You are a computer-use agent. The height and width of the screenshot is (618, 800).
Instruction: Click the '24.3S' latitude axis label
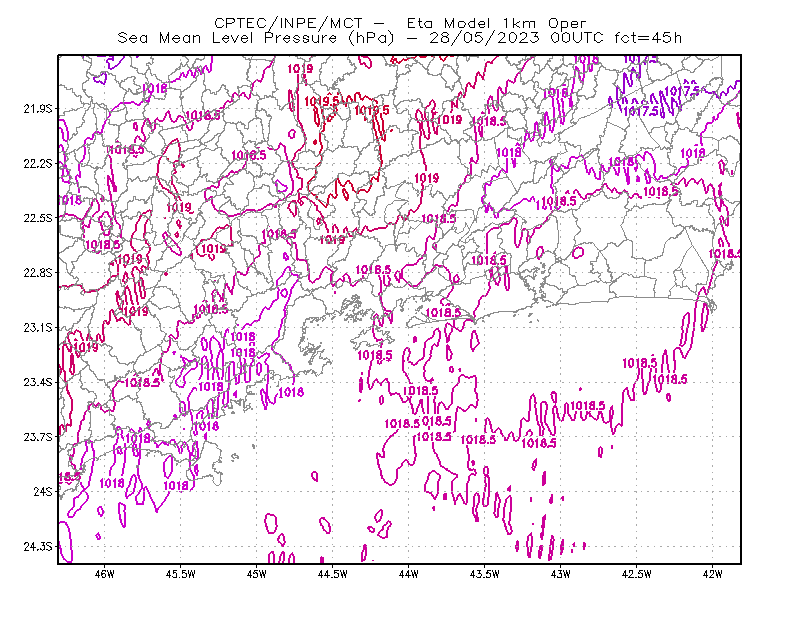[x=38, y=547]
